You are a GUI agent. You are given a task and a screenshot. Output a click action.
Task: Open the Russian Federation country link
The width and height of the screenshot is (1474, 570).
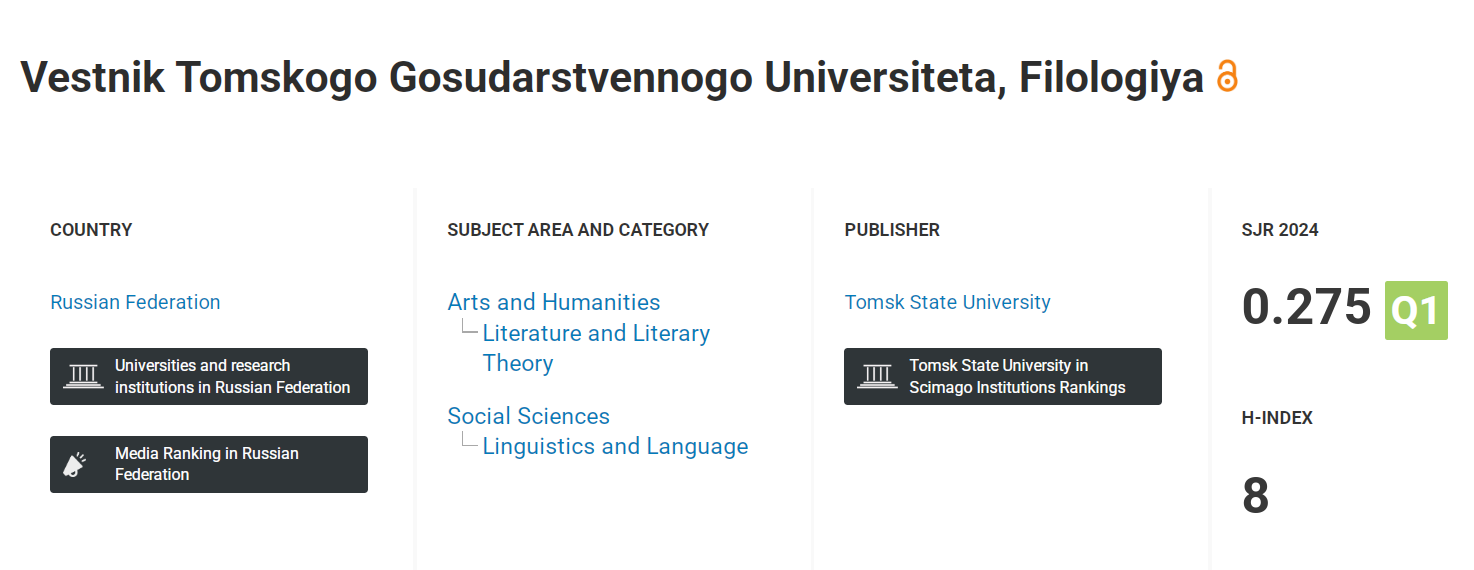click(135, 302)
